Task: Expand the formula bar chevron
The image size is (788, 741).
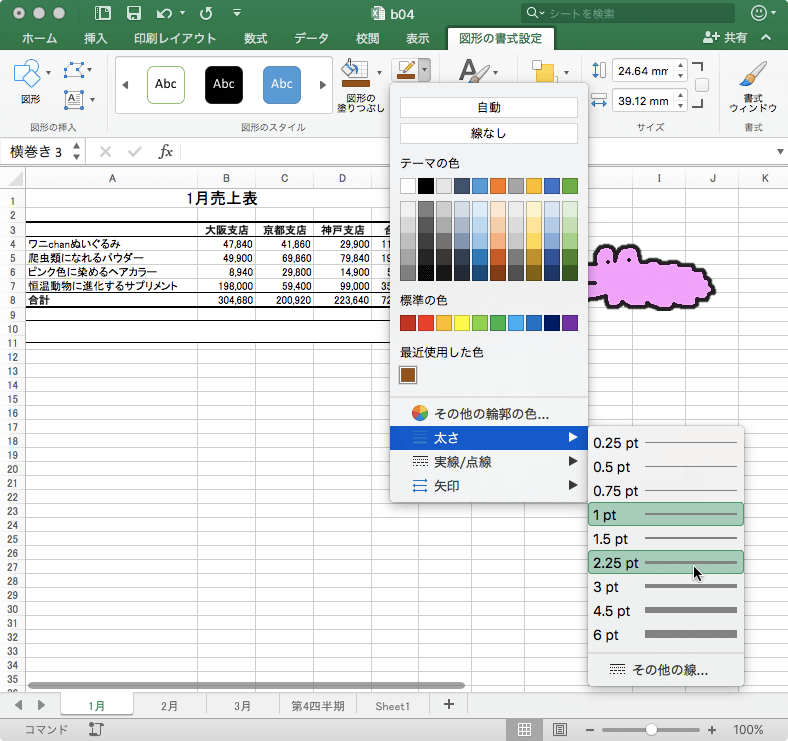Action: click(780, 151)
